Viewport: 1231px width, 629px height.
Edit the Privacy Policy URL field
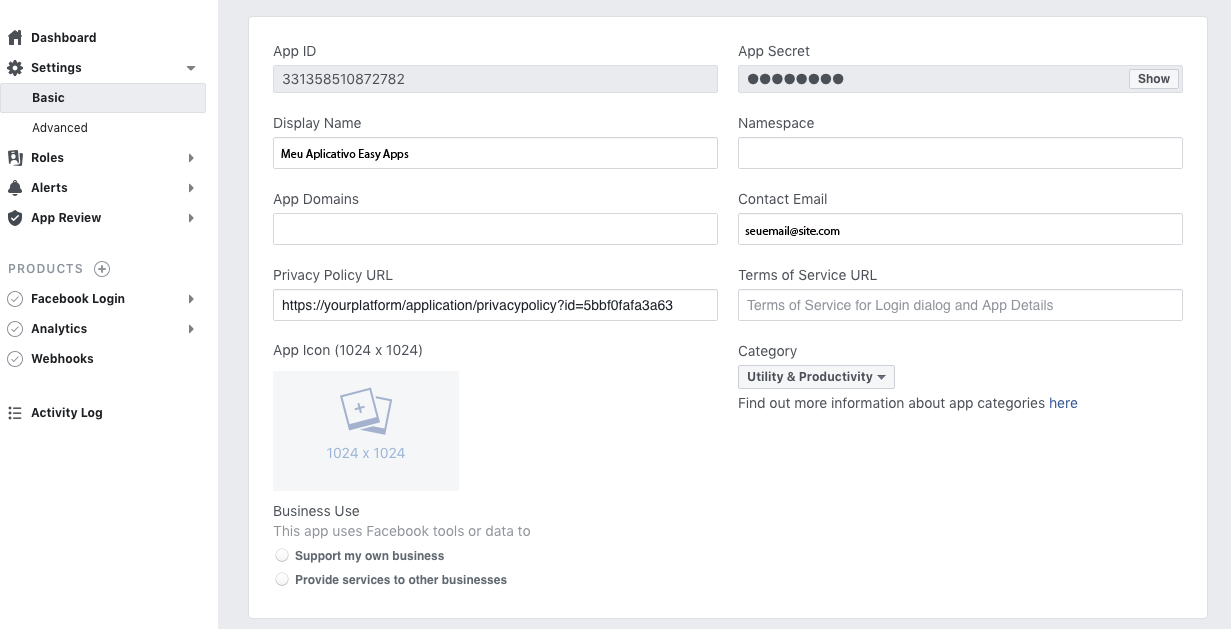pos(495,305)
